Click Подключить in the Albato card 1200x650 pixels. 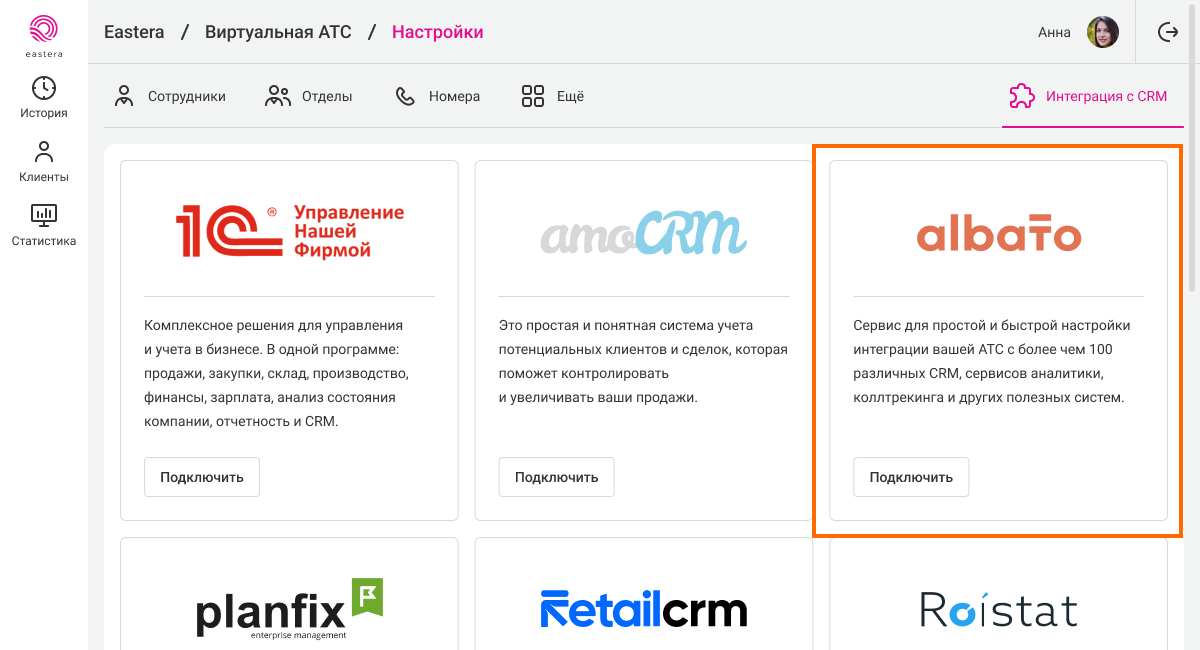pyautogui.click(x=911, y=477)
